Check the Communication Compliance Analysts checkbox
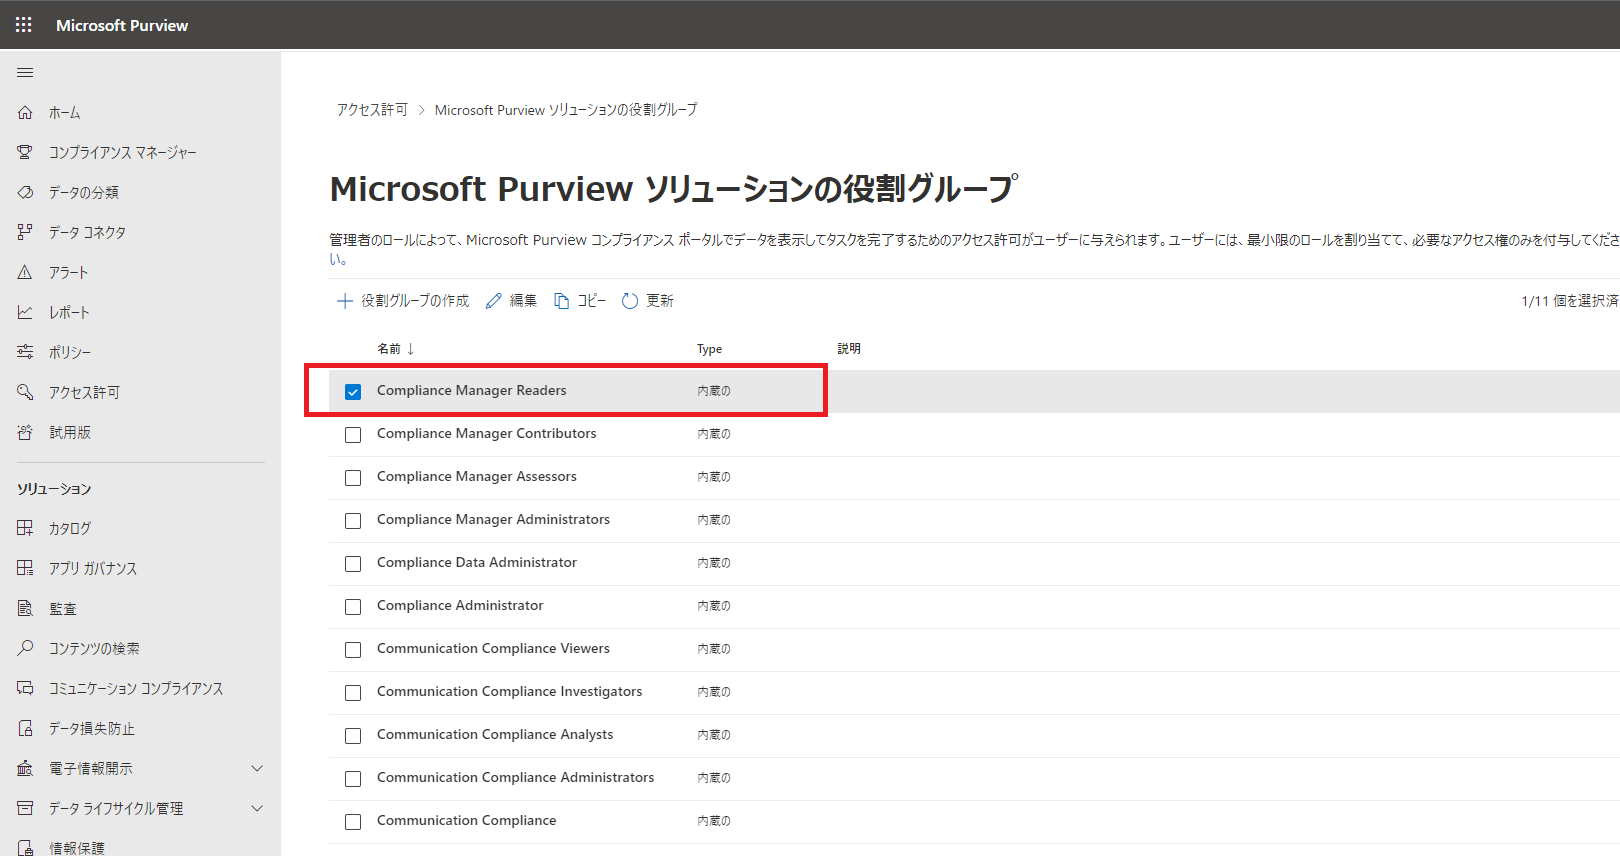This screenshot has height=856, width=1620. pyautogui.click(x=353, y=736)
